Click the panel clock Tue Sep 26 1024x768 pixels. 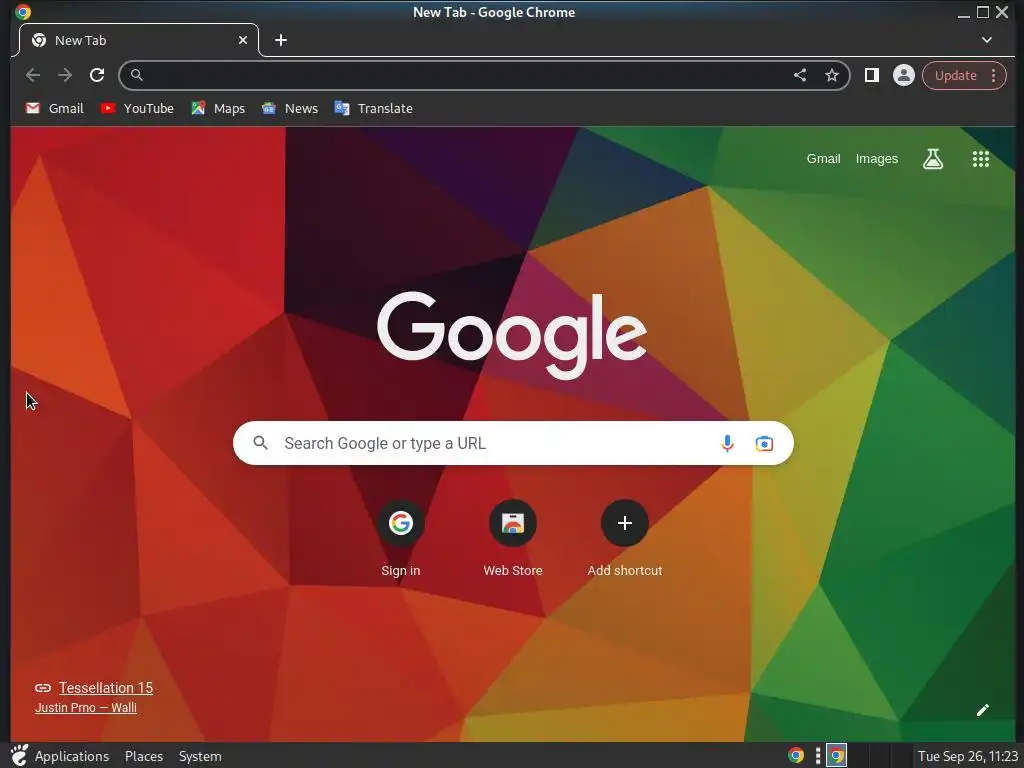[x=967, y=756]
